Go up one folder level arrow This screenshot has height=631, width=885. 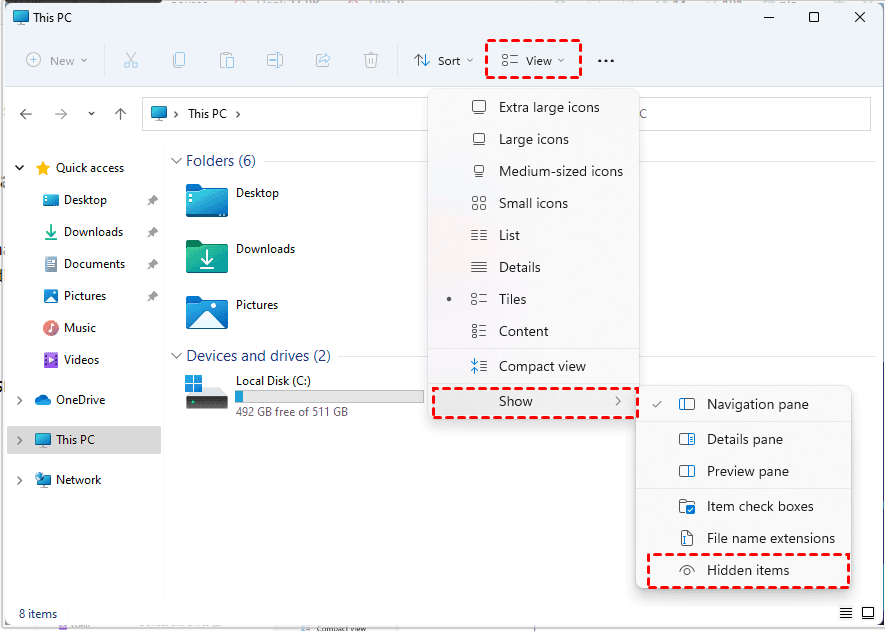pyautogui.click(x=121, y=114)
